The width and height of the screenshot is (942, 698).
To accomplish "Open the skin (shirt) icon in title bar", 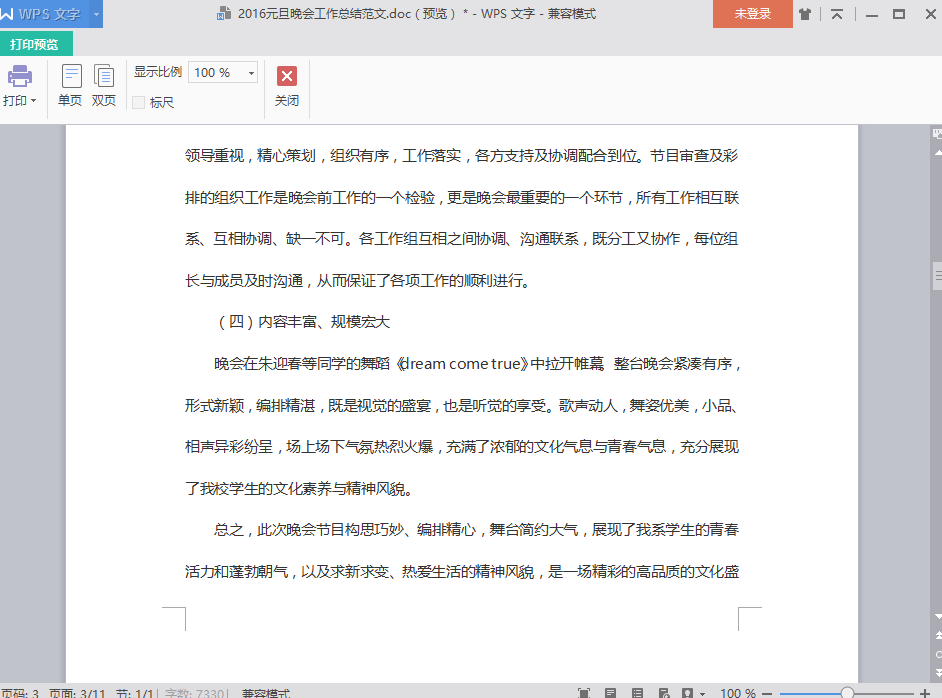I will [x=805, y=14].
